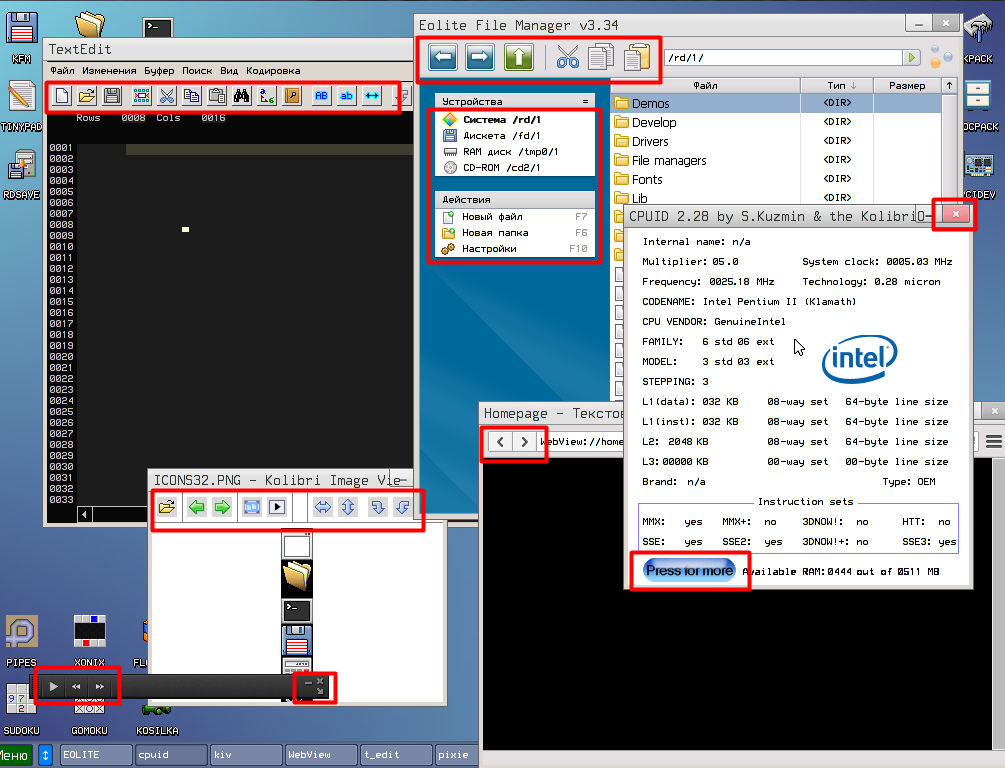Paste files with Eolite's clipboard icon

636,57
